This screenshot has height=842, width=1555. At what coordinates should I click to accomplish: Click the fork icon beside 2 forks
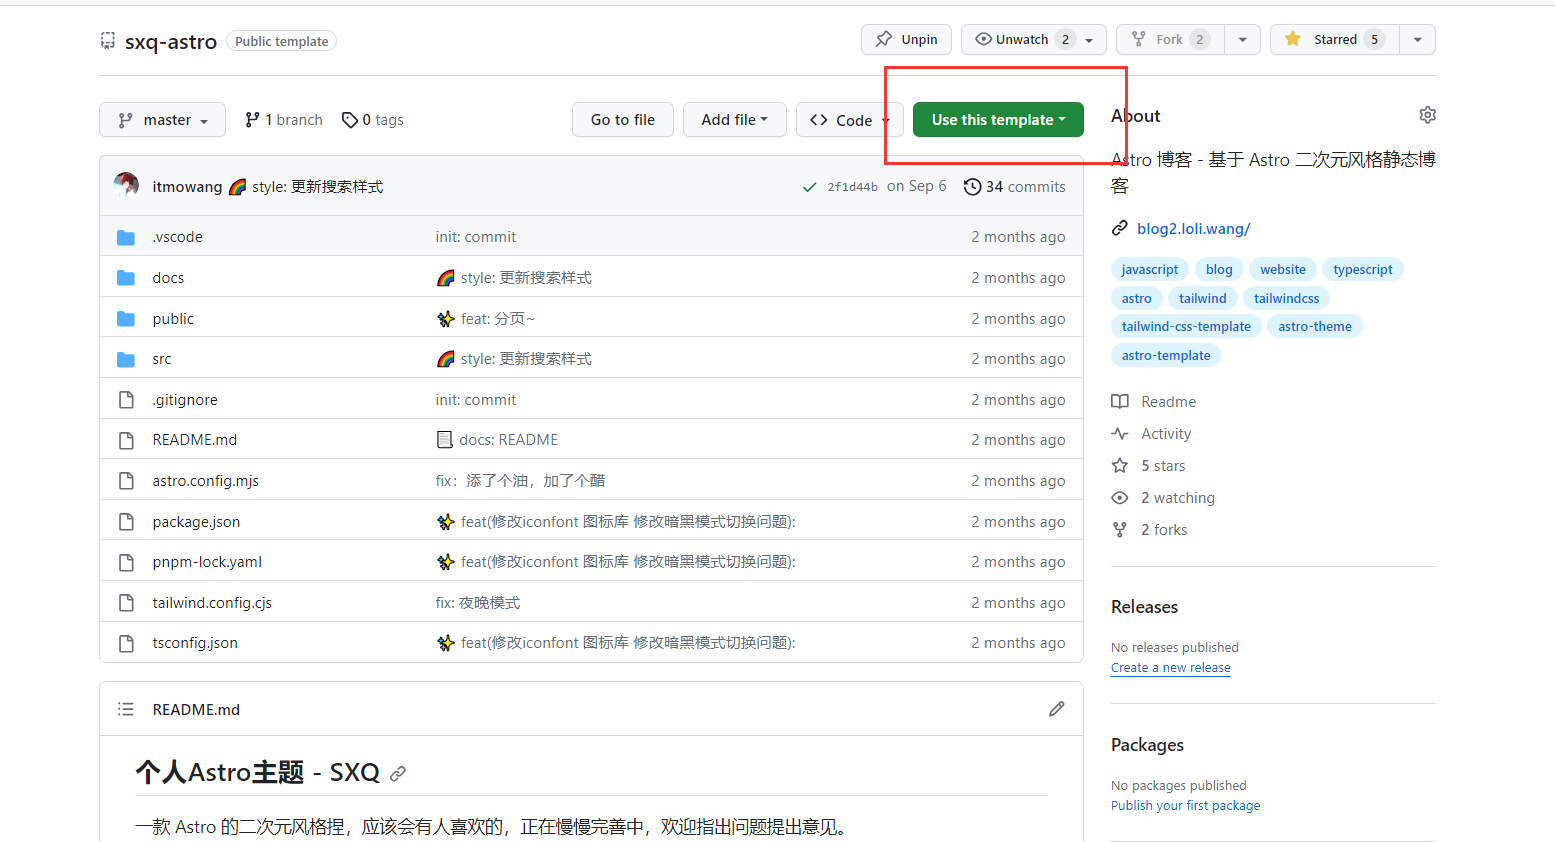coord(1120,530)
